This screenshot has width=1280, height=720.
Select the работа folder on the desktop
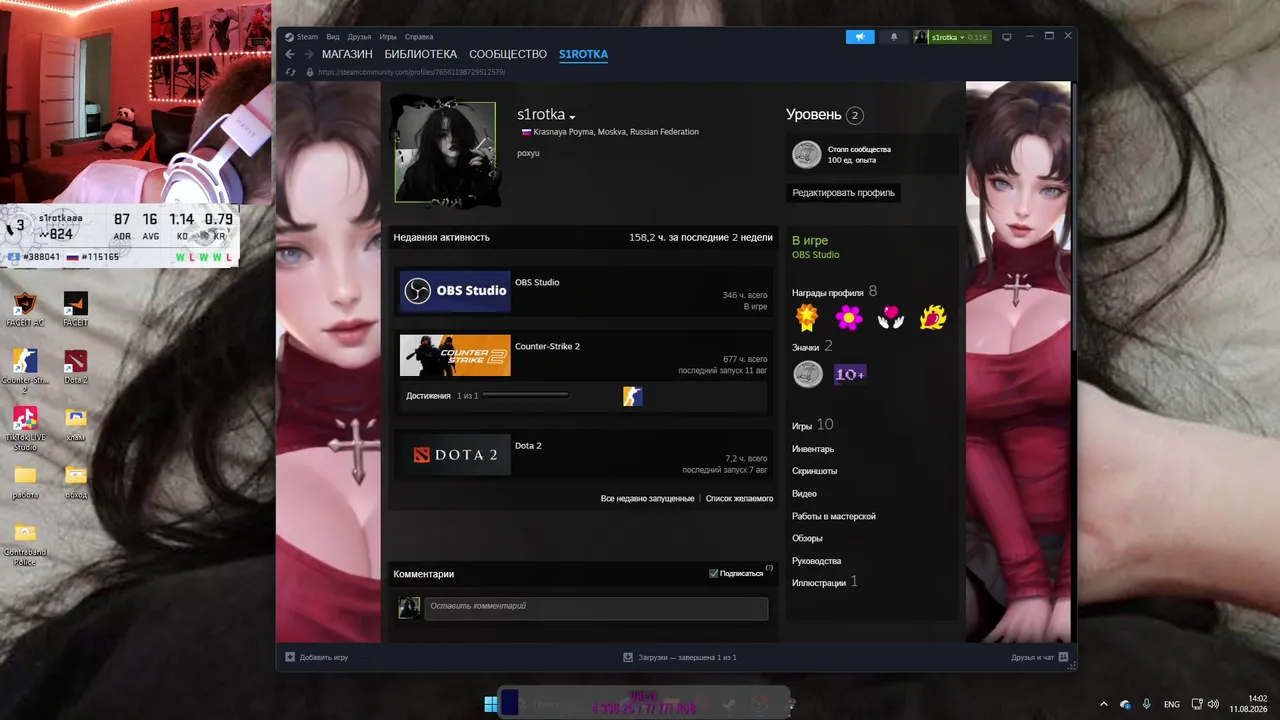(25, 482)
